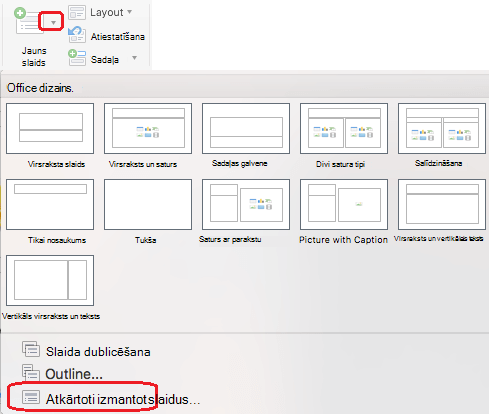
Task: Click the Vertikāls virsraksts un teksts caption
Action: click(x=51, y=316)
